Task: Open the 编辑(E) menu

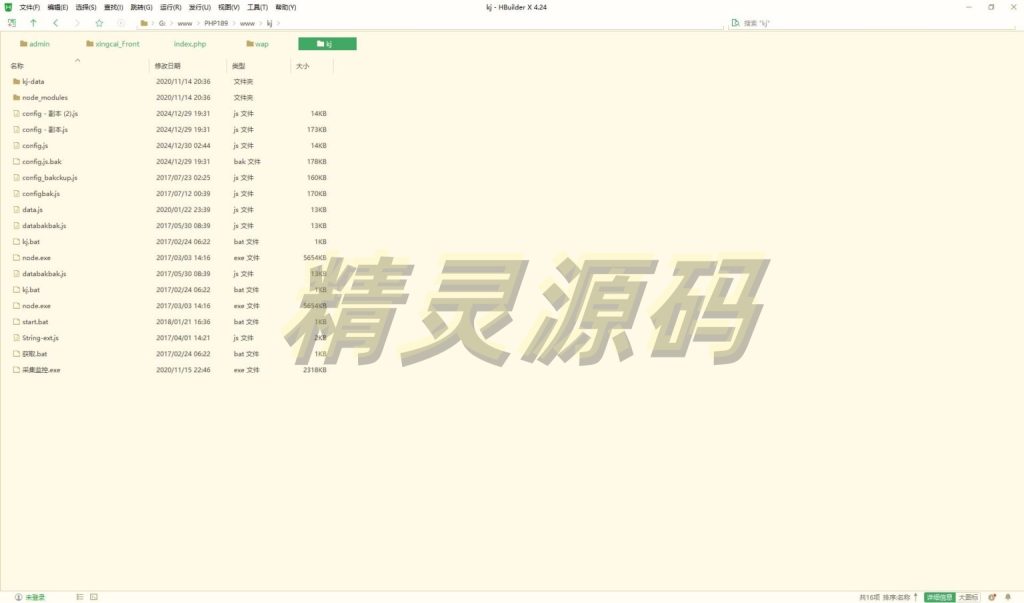Action: [x=57, y=7]
